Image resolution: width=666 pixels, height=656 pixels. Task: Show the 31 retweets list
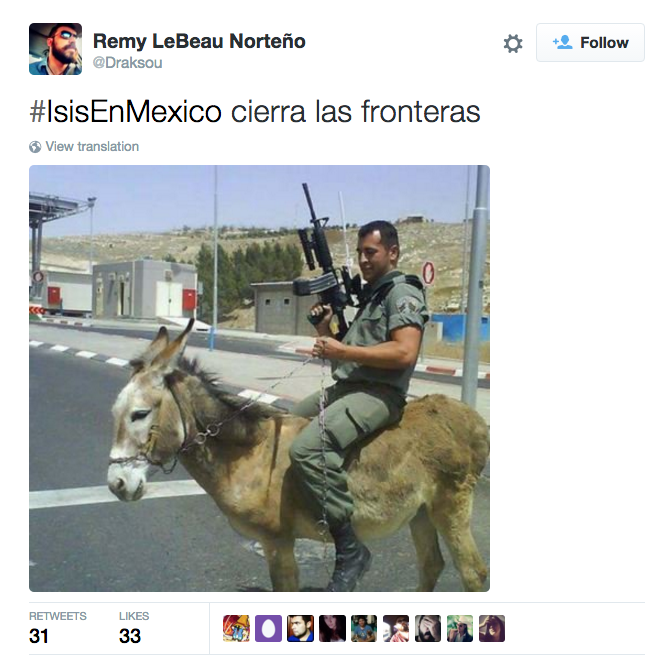pyautogui.click(x=58, y=628)
